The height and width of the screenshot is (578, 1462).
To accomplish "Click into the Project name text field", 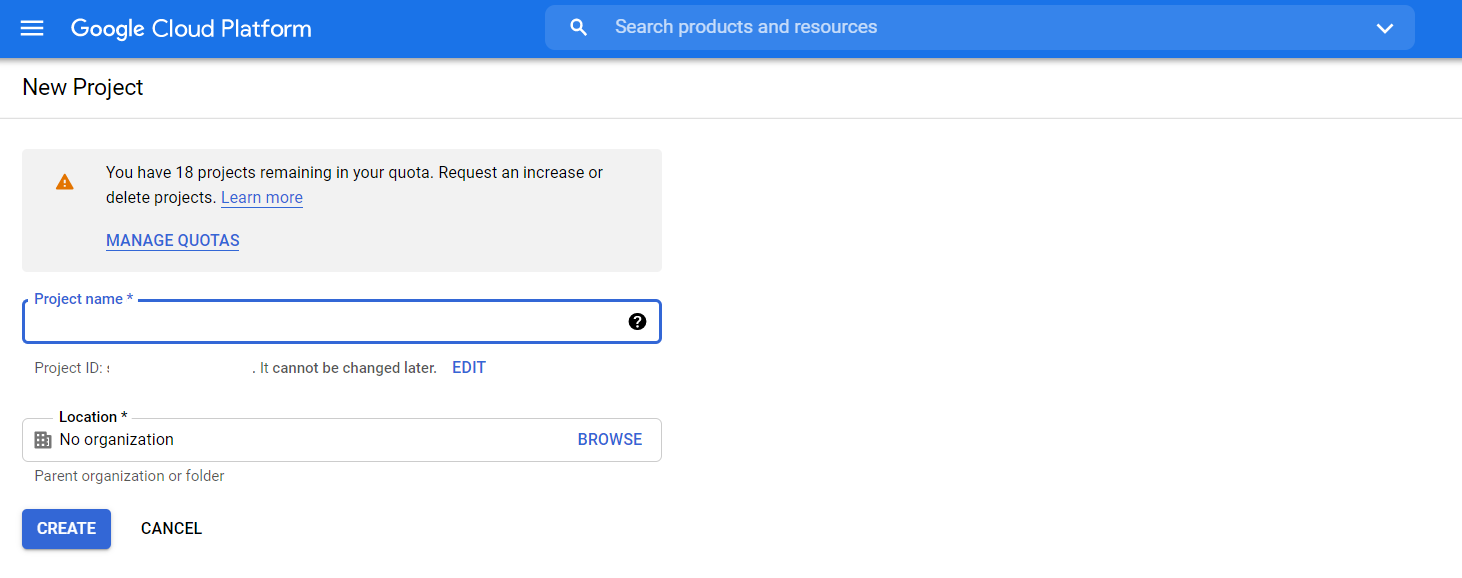I will 320,323.
